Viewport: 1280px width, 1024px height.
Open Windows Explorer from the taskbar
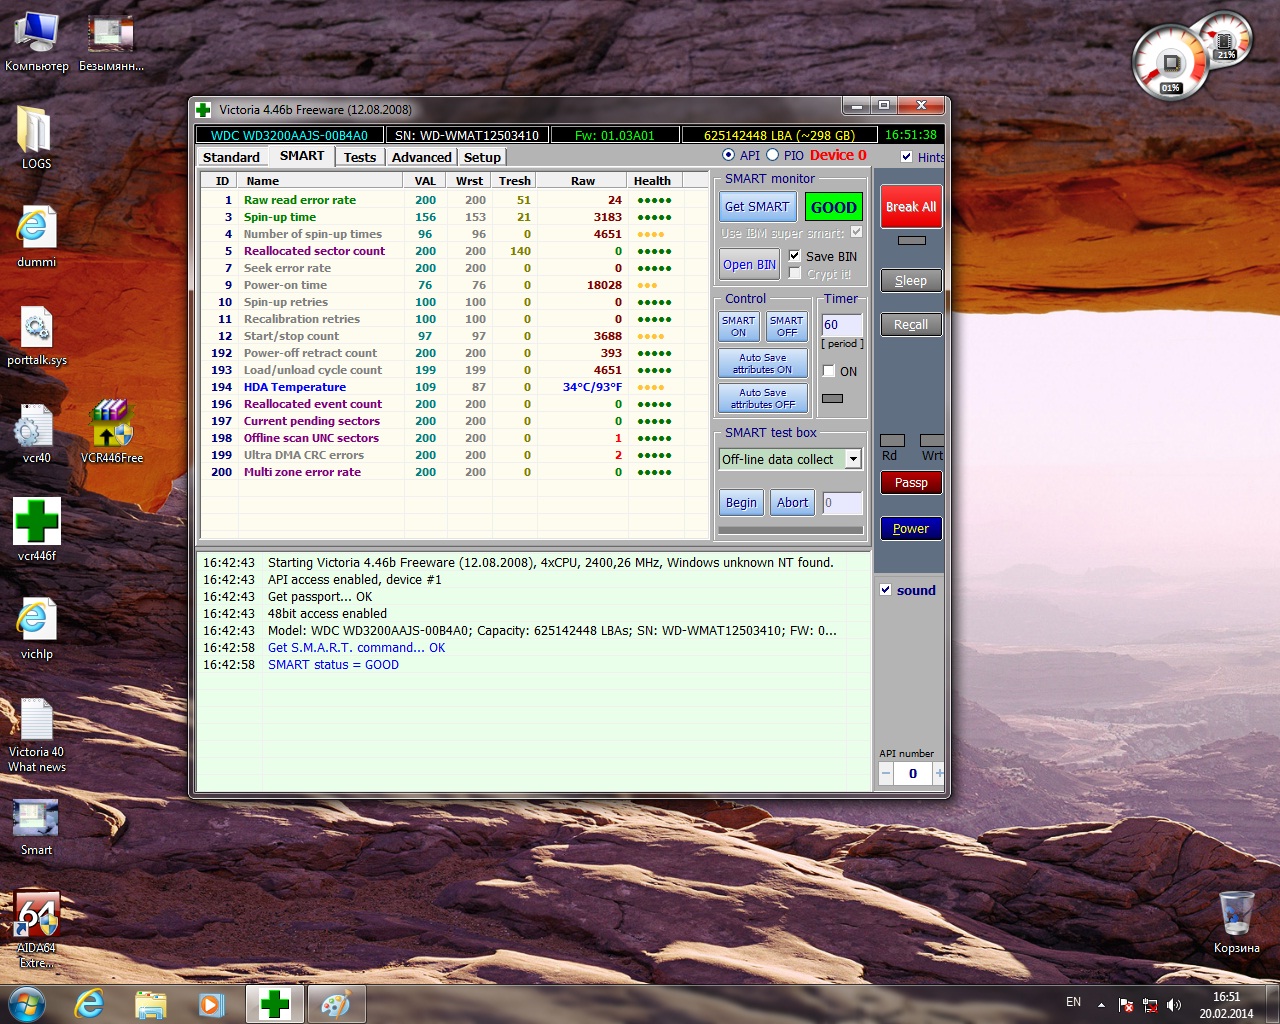pos(150,1004)
